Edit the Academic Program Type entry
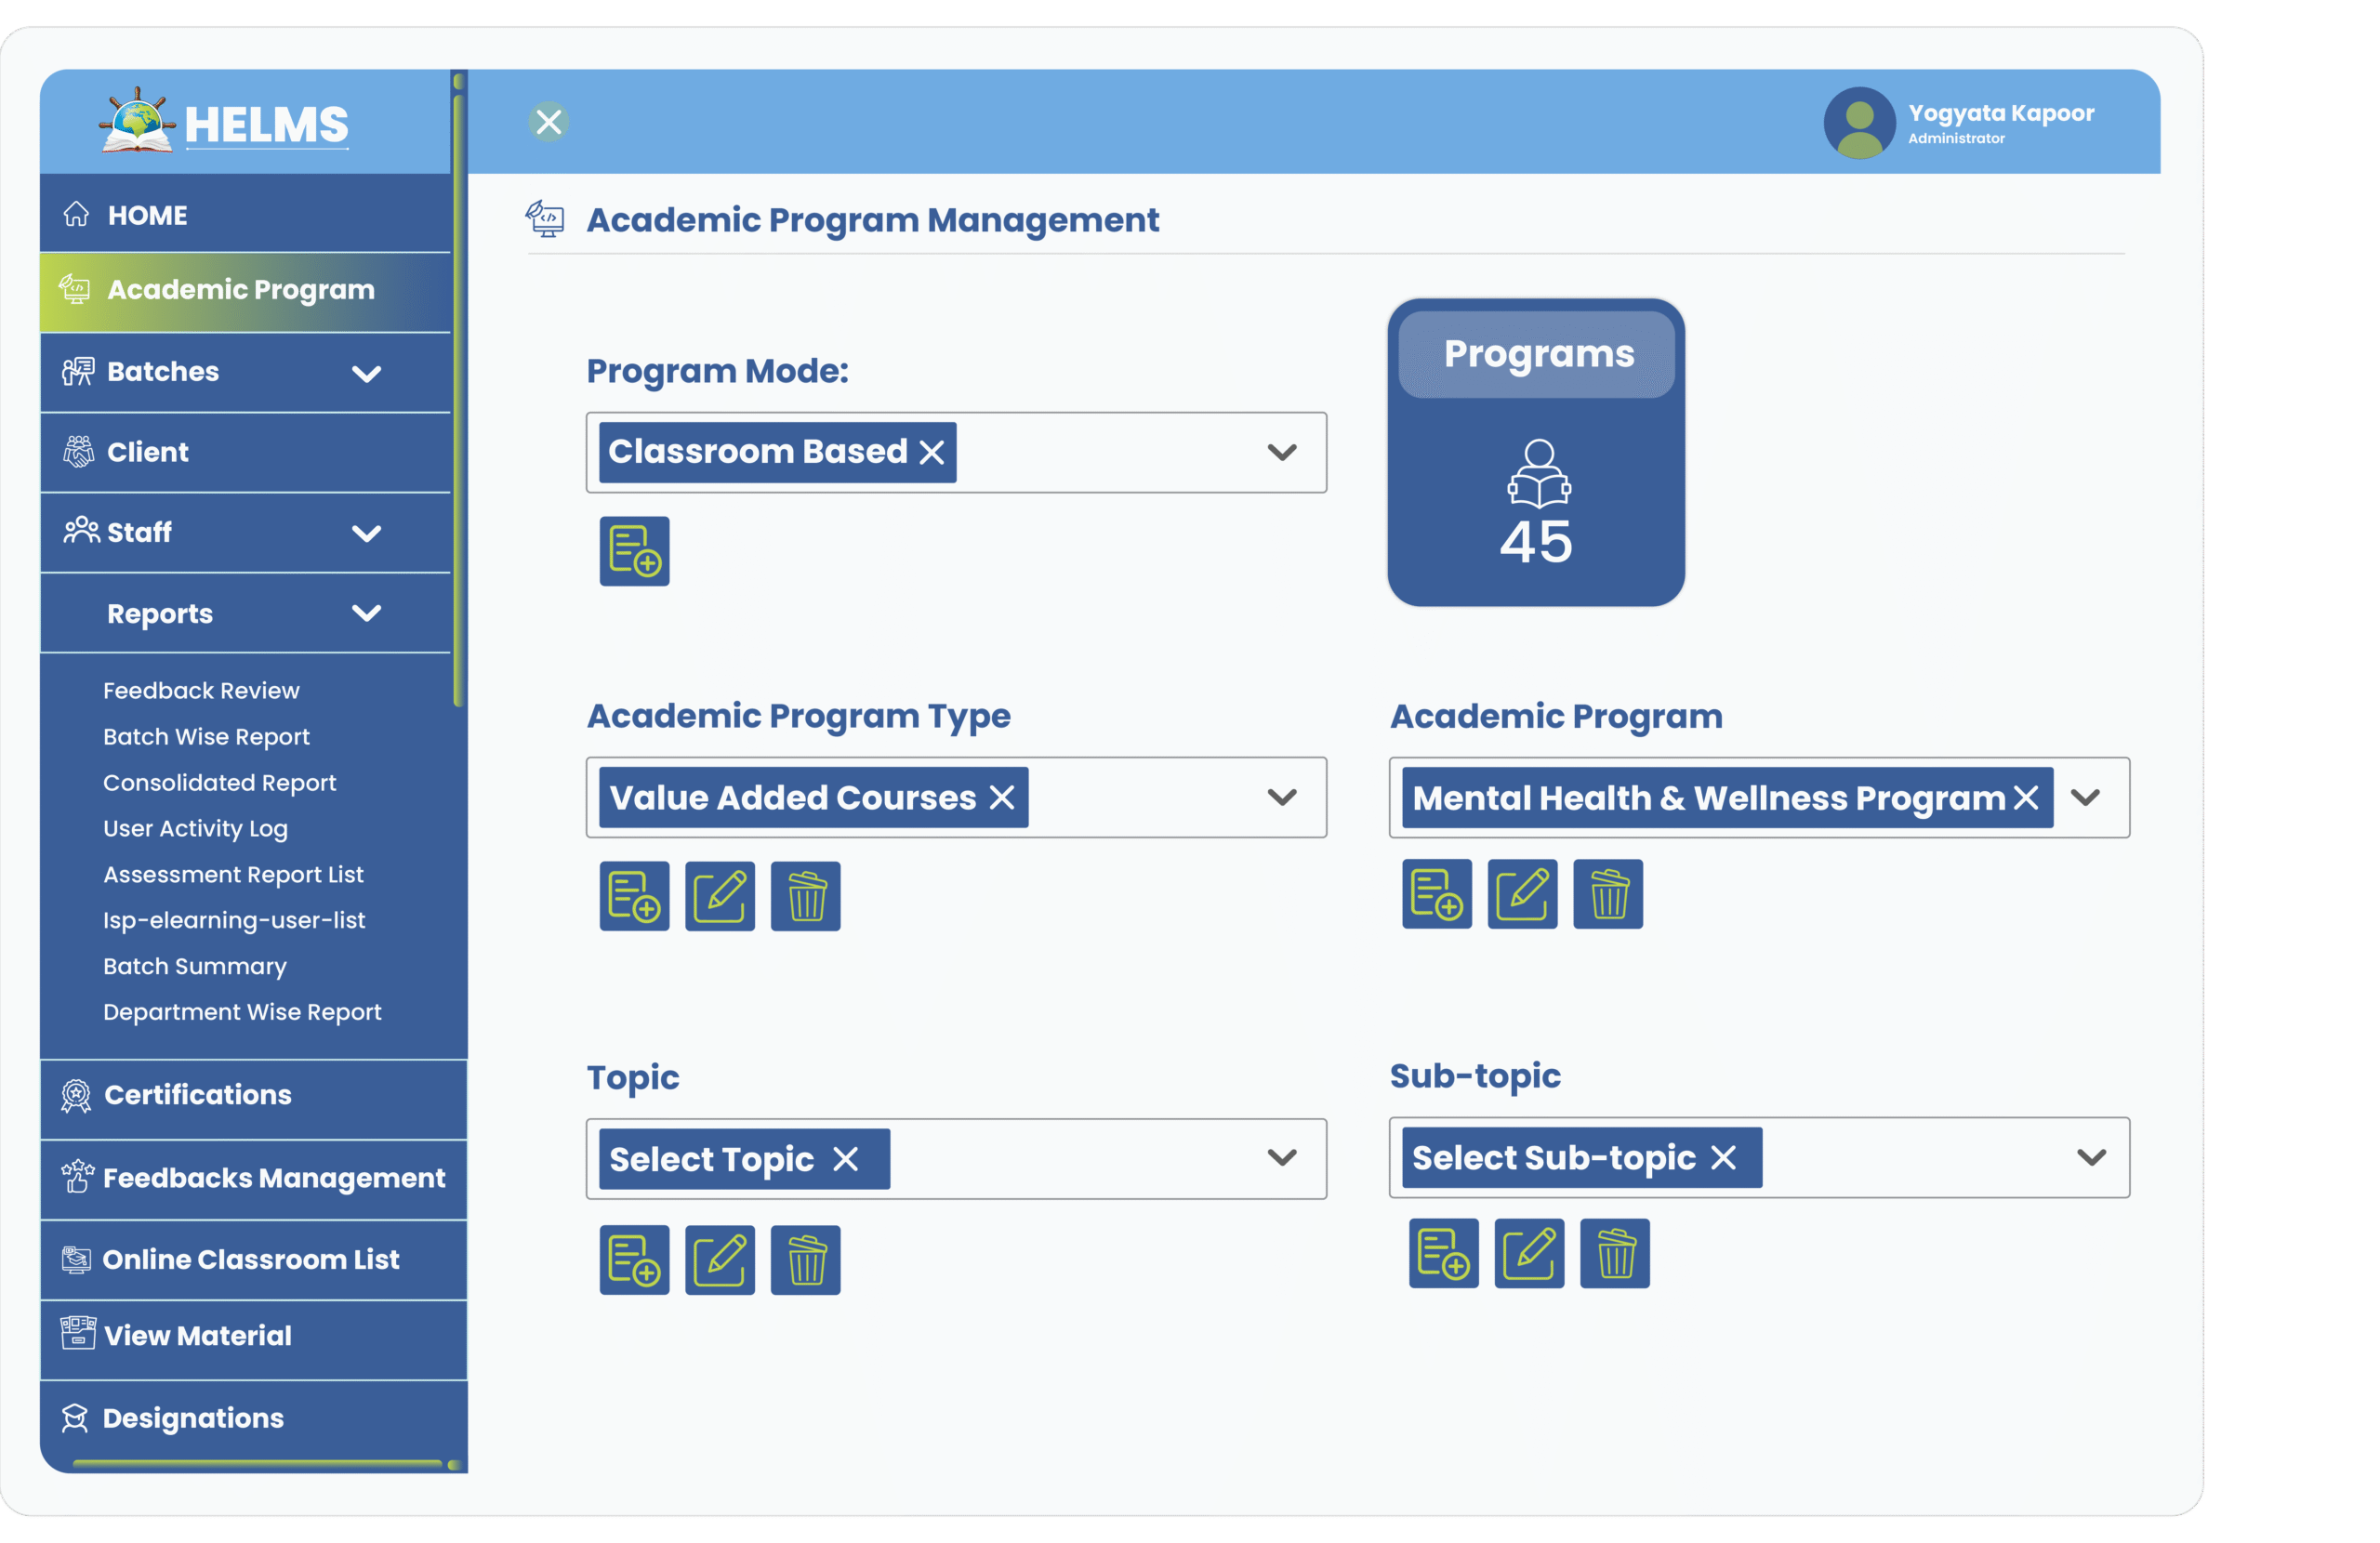This screenshot has height=1543, width=2380. pyautogui.click(x=720, y=896)
